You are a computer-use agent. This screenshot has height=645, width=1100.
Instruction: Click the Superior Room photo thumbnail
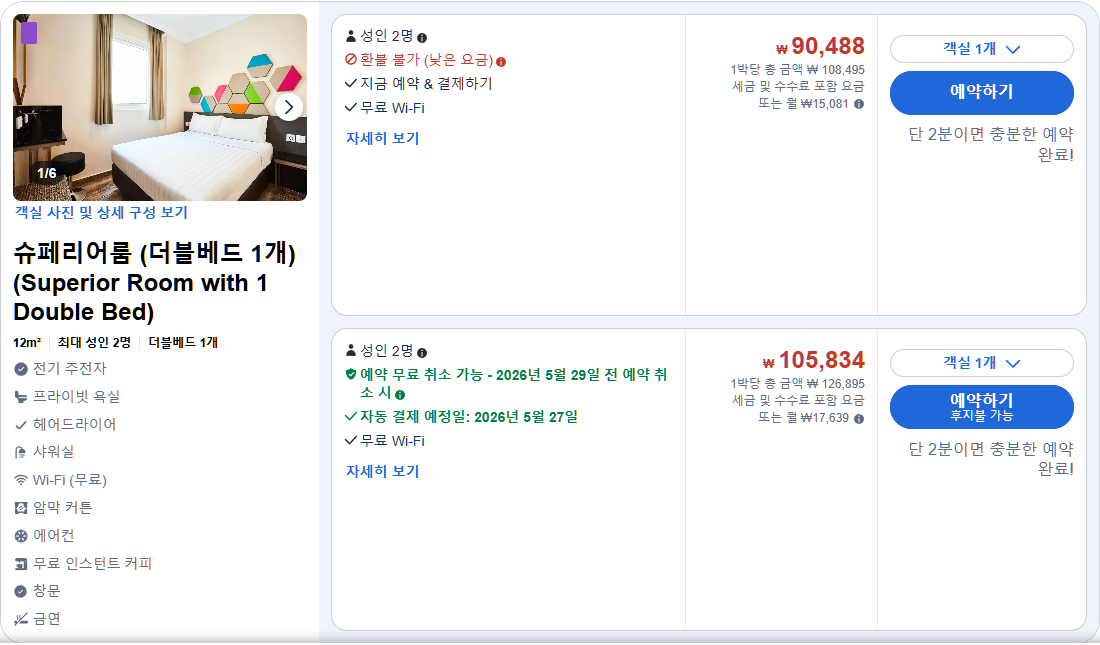coord(160,107)
